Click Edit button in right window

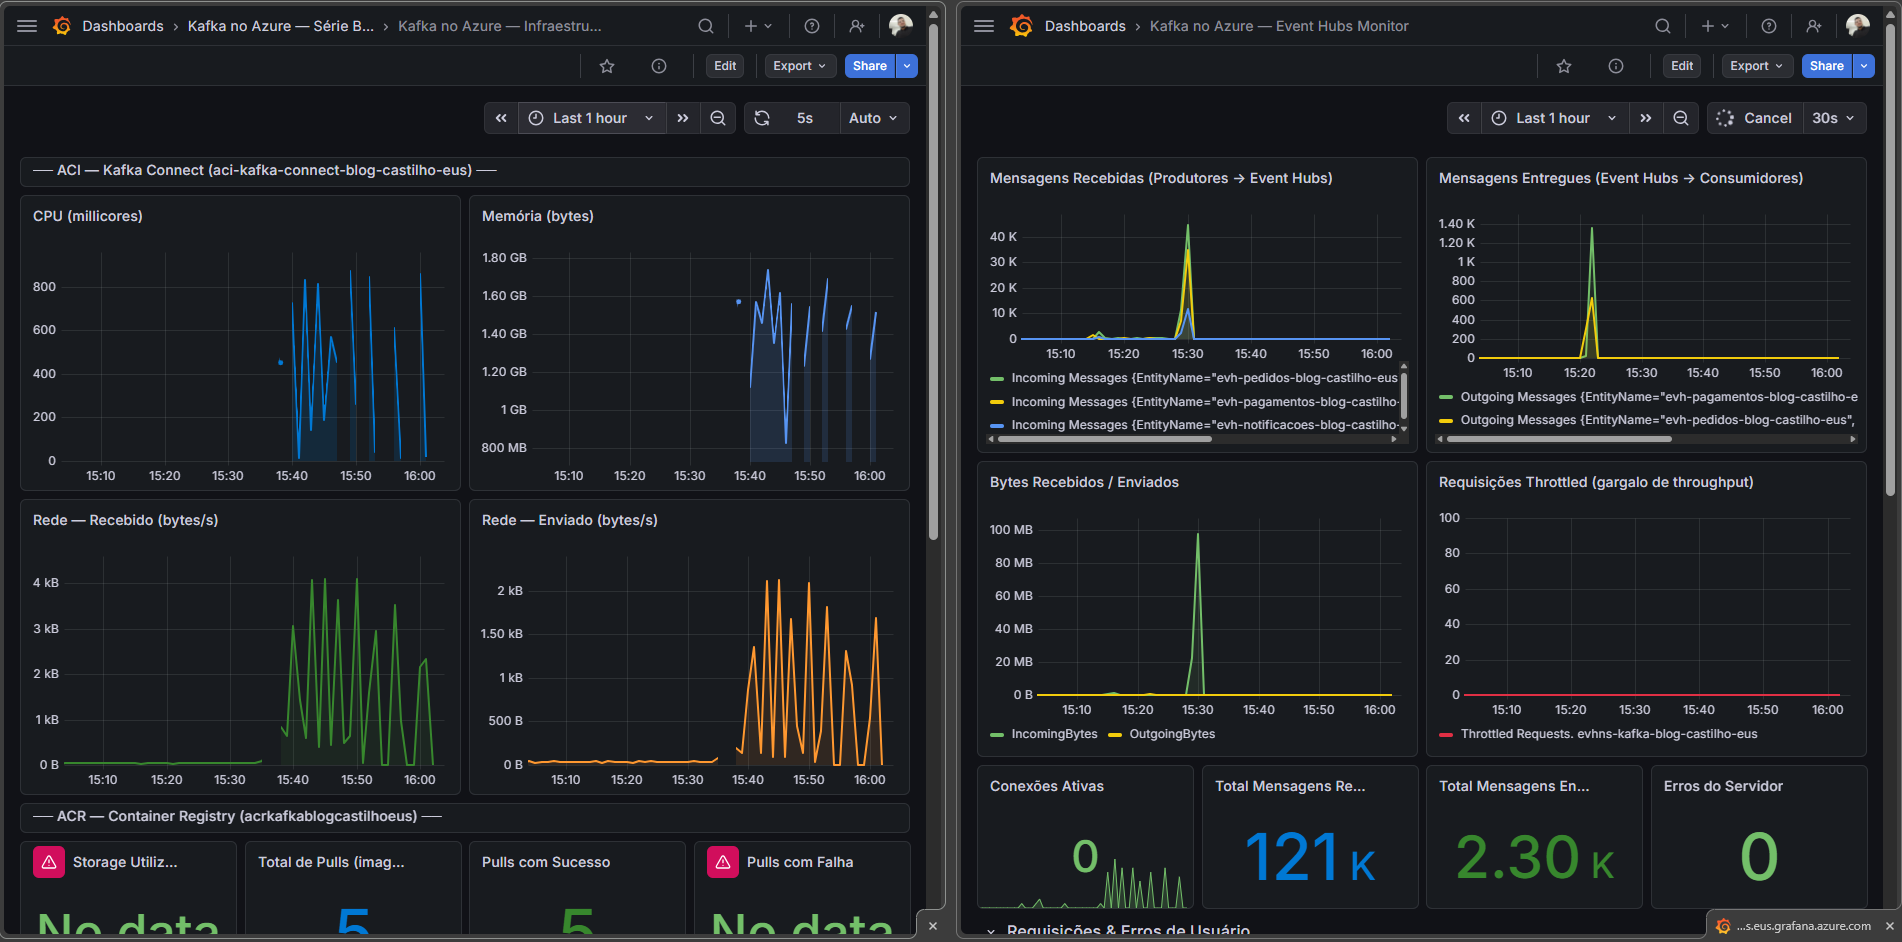(x=1682, y=66)
